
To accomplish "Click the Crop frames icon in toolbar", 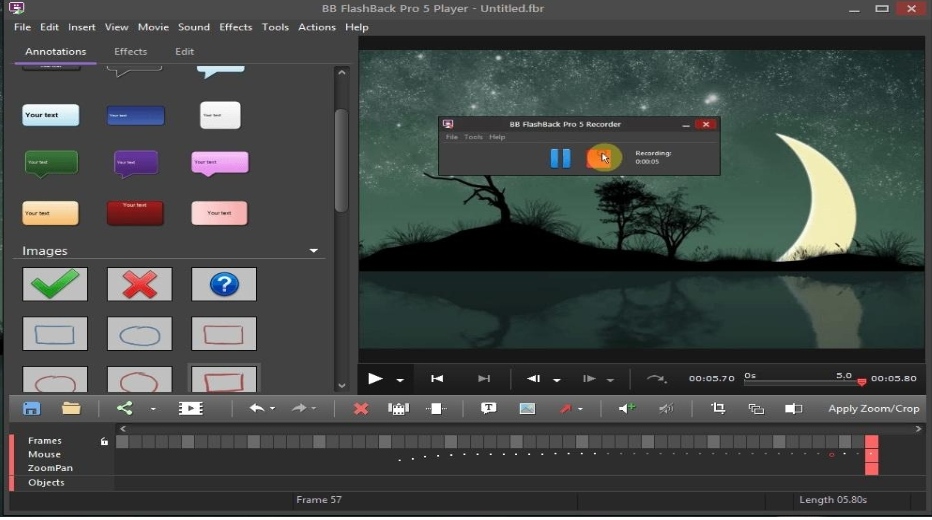I will pyautogui.click(x=436, y=408).
